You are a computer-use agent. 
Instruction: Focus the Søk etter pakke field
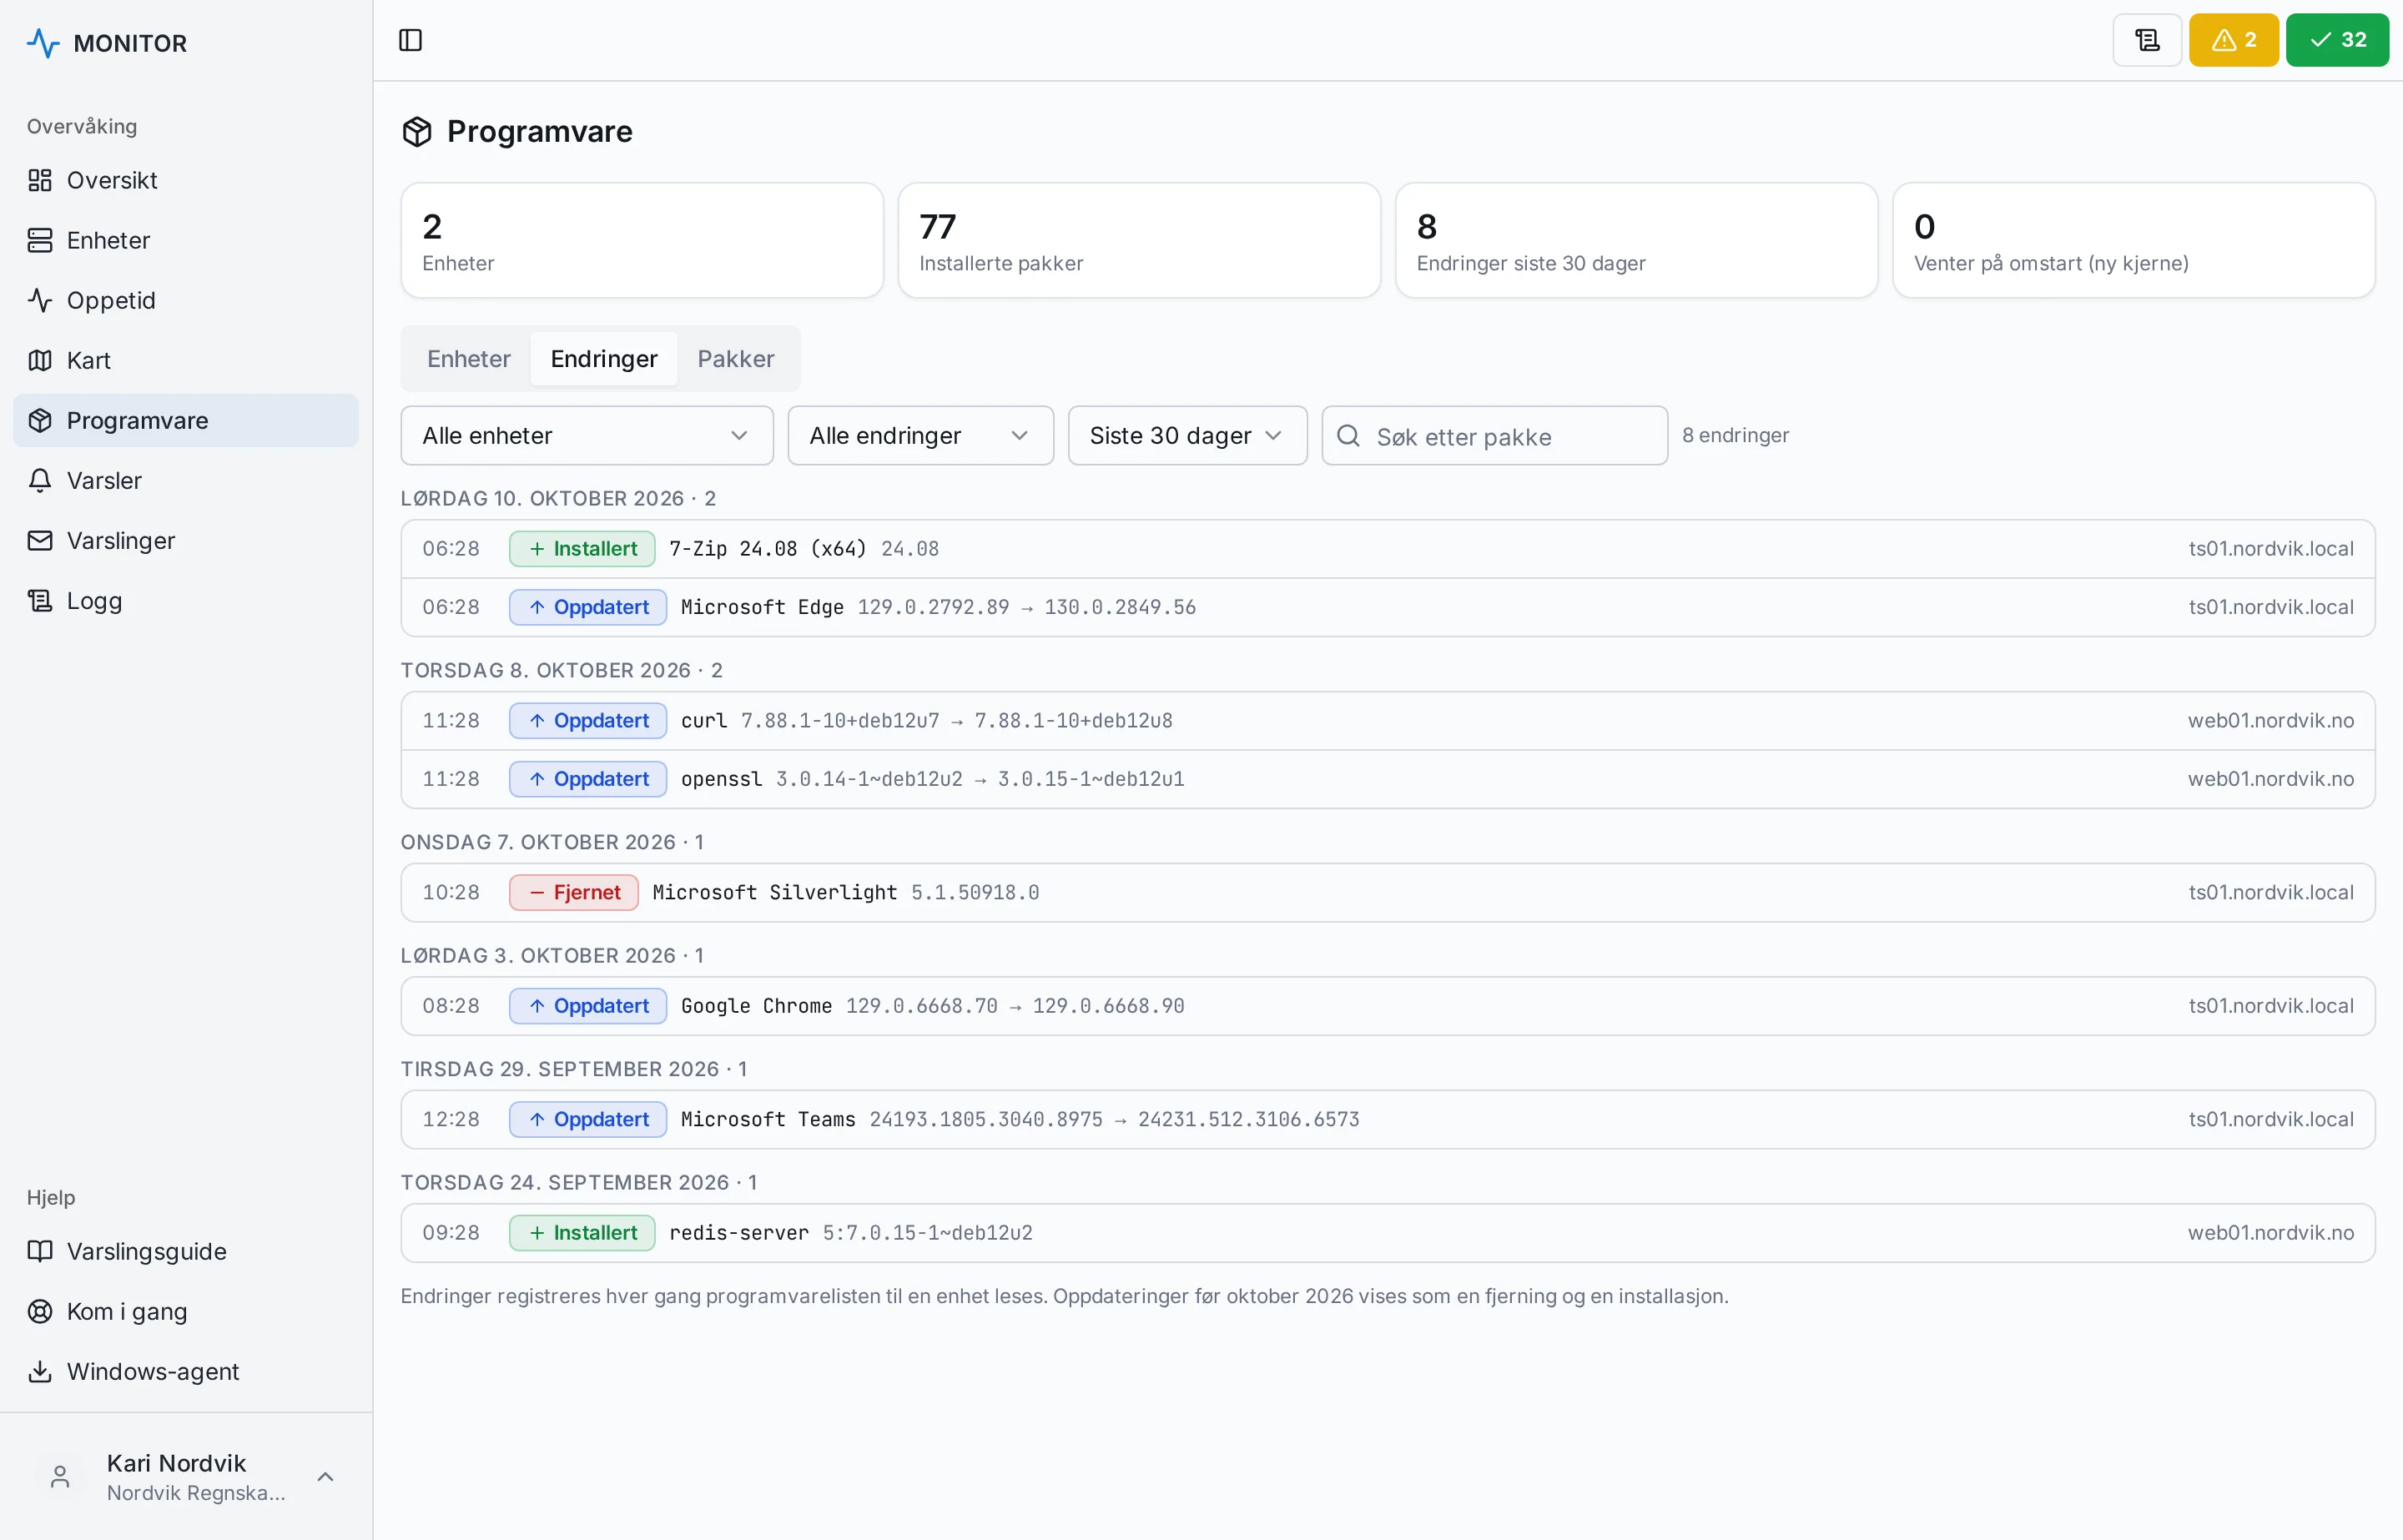(x=1494, y=435)
